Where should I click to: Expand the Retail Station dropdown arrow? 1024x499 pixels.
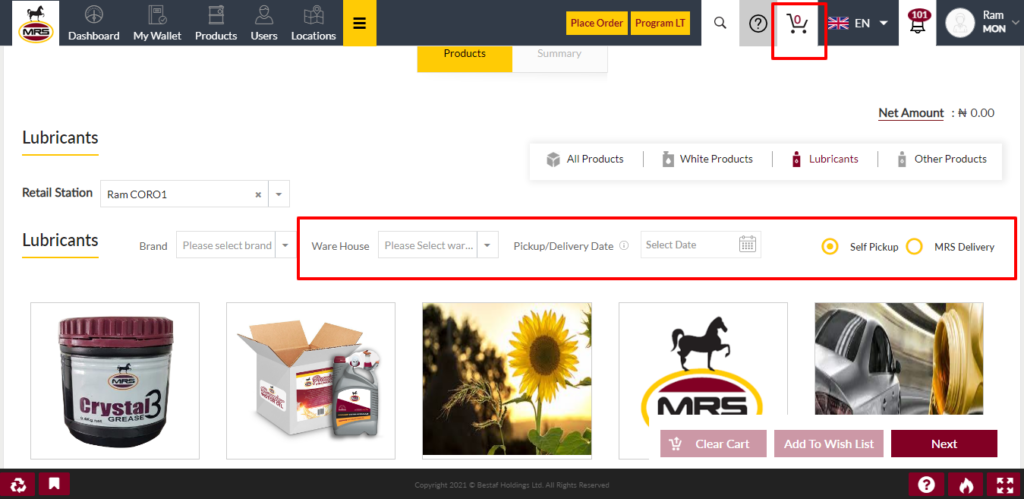pyautogui.click(x=279, y=195)
